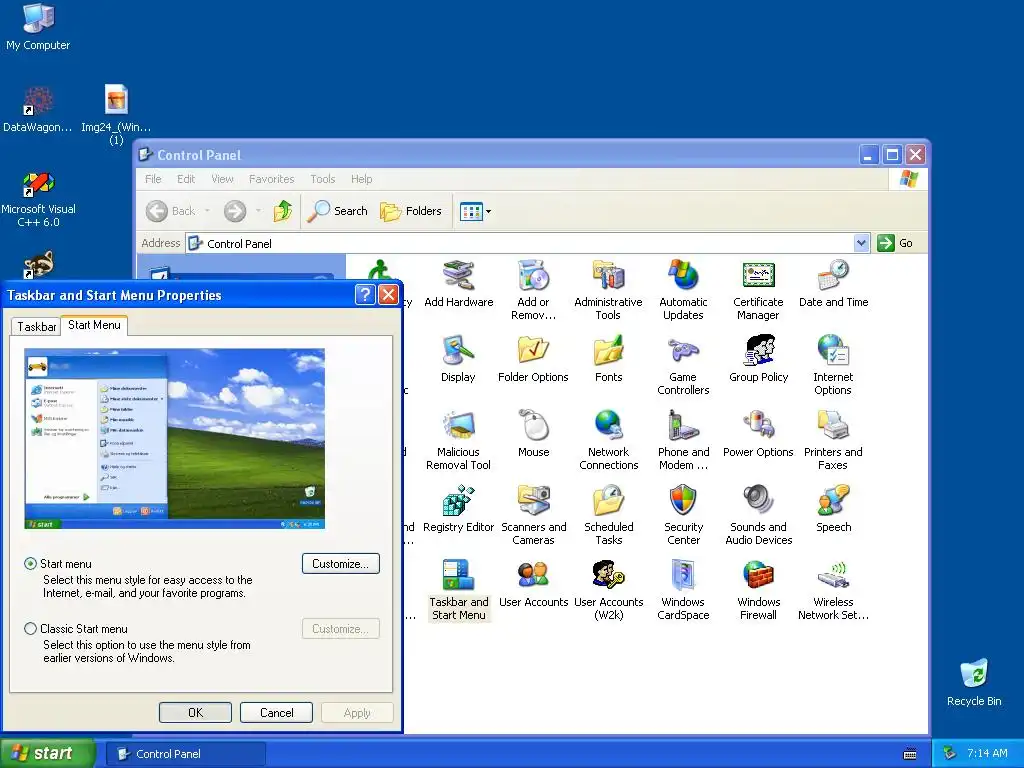Open Sounds and Audio Devices icon
The image size is (1024, 768).
click(x=758, y=515)
